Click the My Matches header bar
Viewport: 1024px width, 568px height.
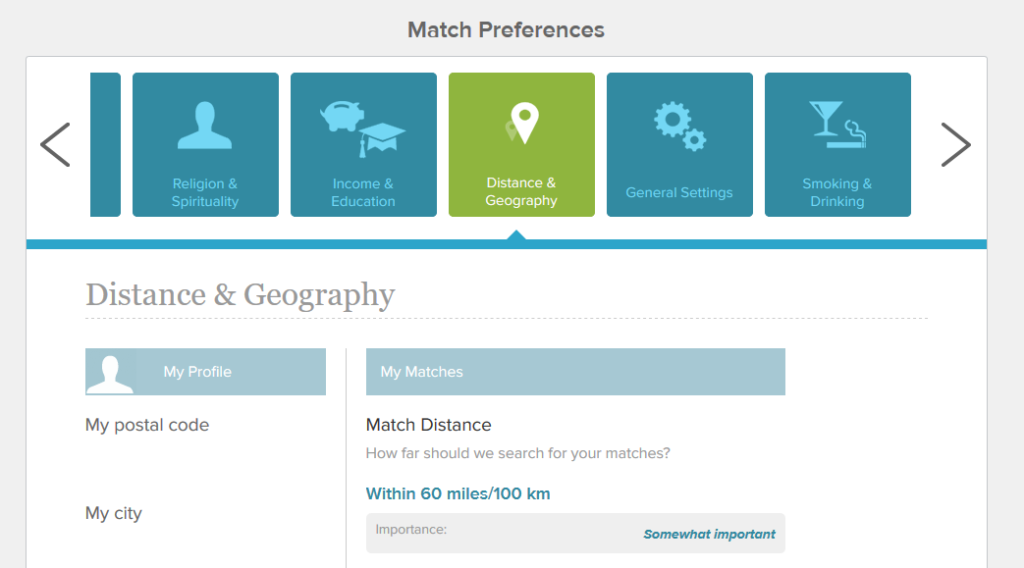point(575,371)
